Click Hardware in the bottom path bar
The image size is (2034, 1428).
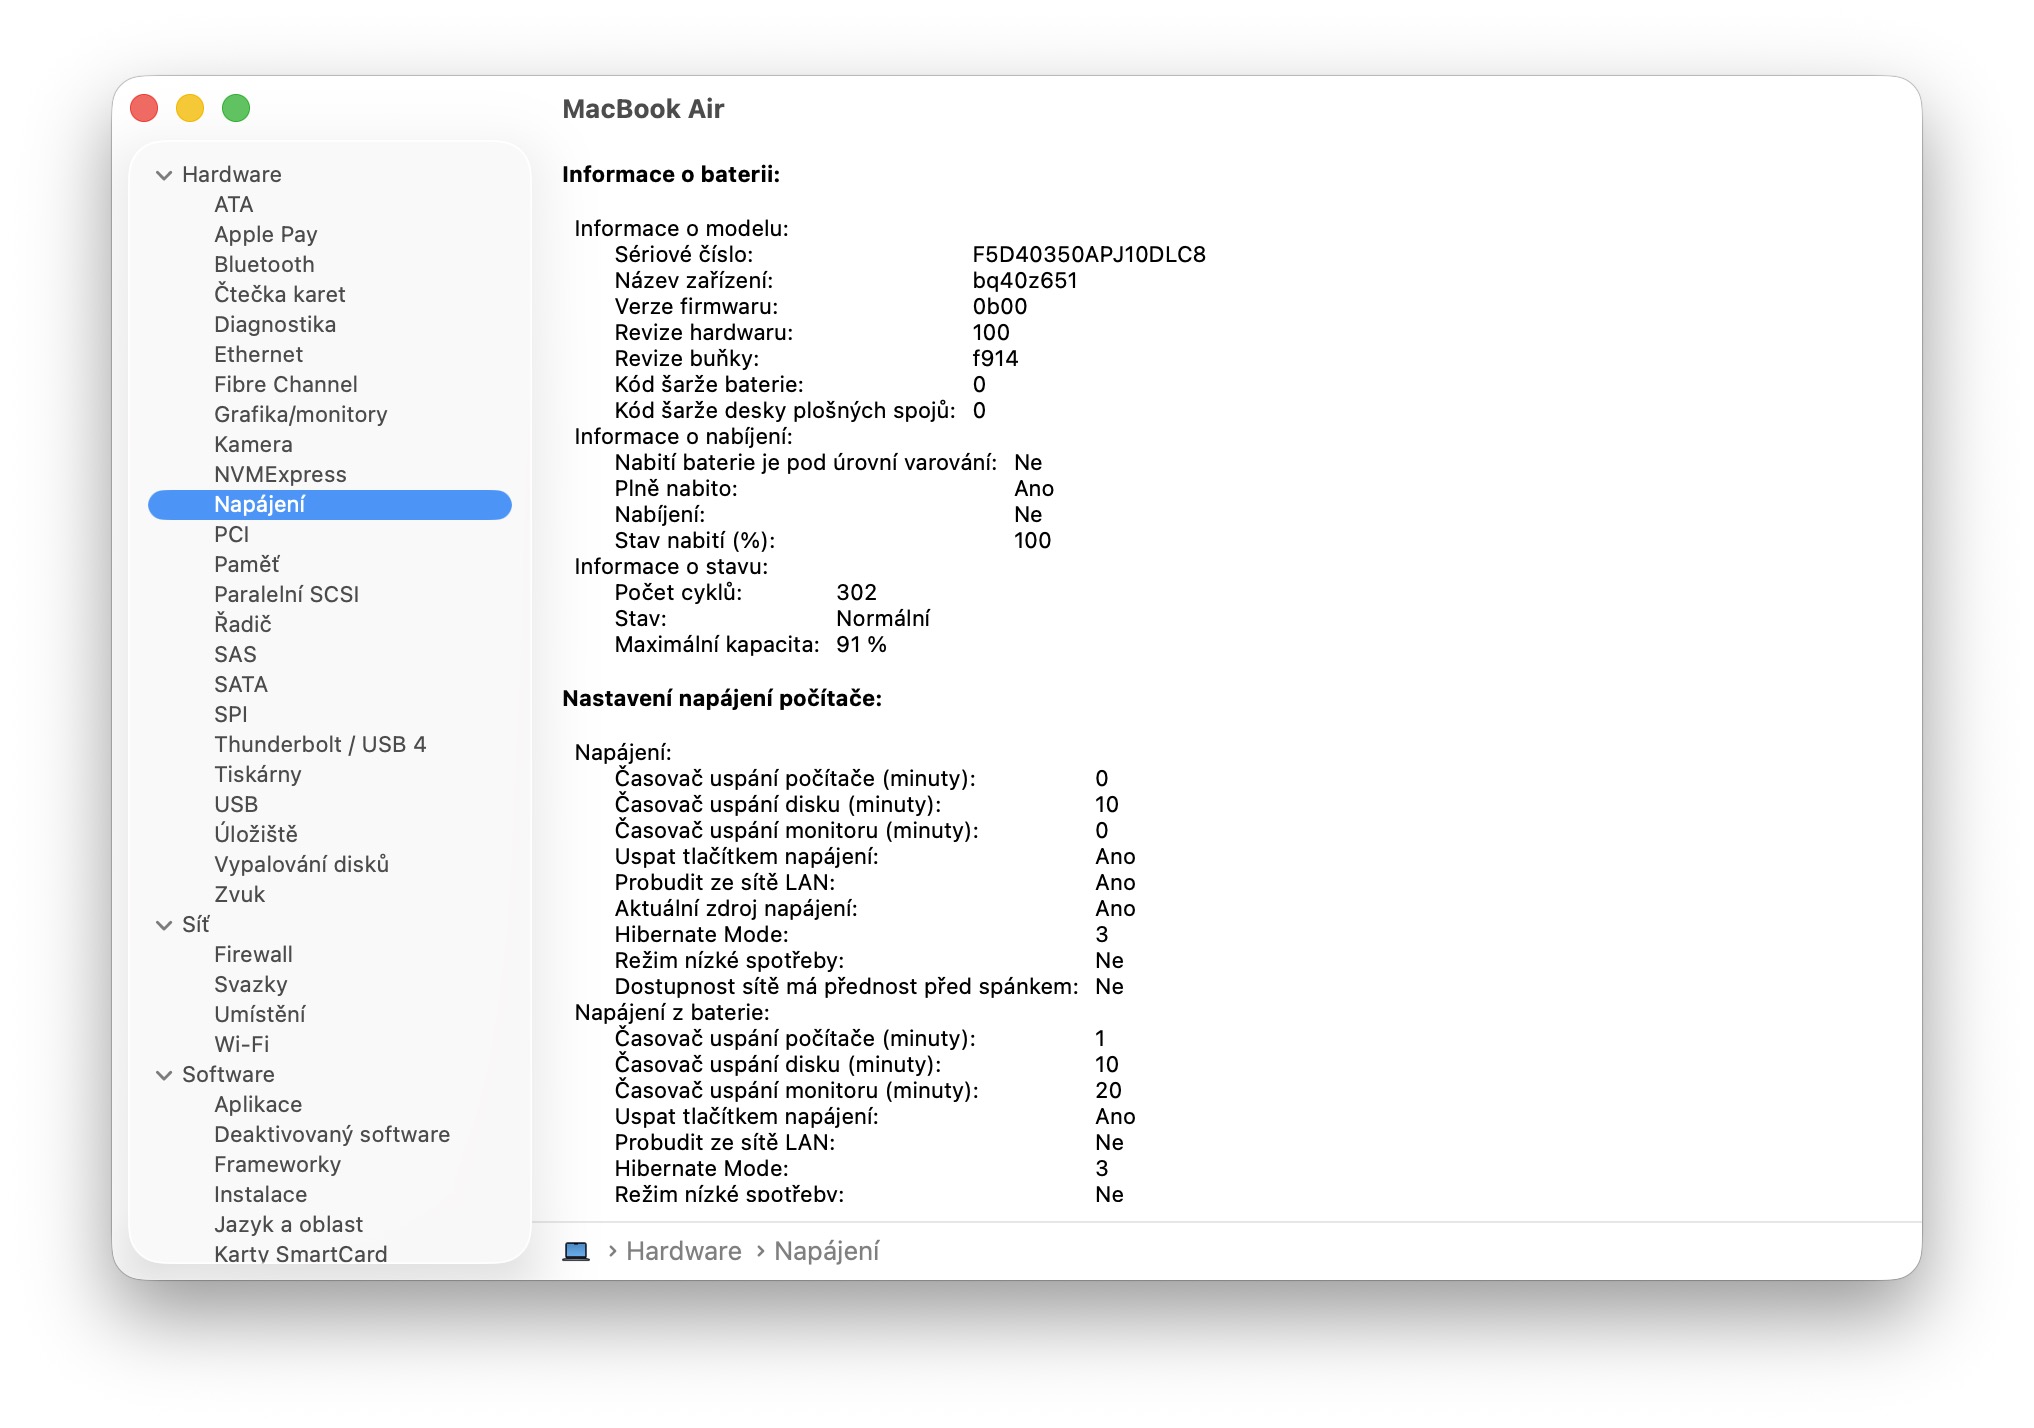click(683, 1251)
